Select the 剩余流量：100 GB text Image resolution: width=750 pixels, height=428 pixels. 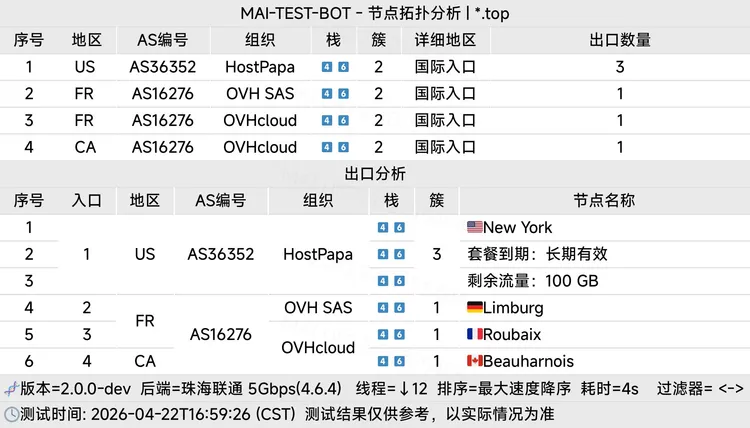[x=532, y=281]
